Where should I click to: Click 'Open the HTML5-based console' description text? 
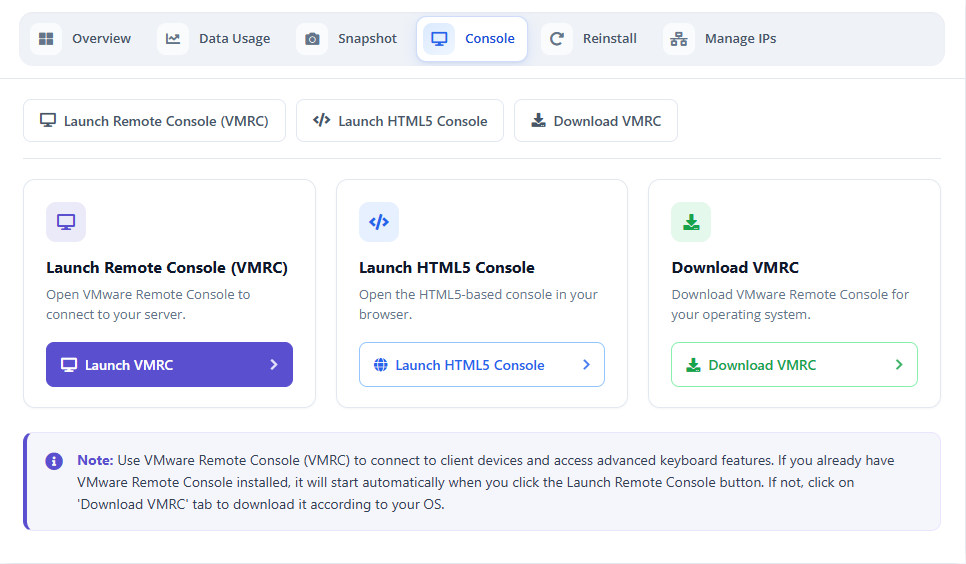(478, 304)
